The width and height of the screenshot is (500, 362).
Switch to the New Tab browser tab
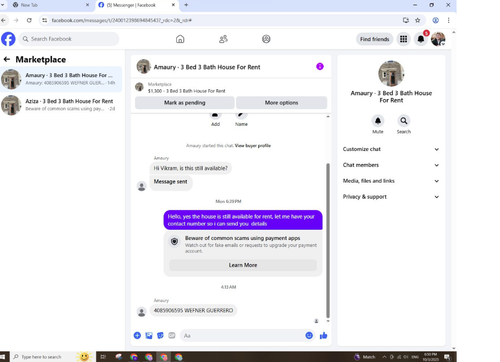pyautogui.click(x=51, y=5)
